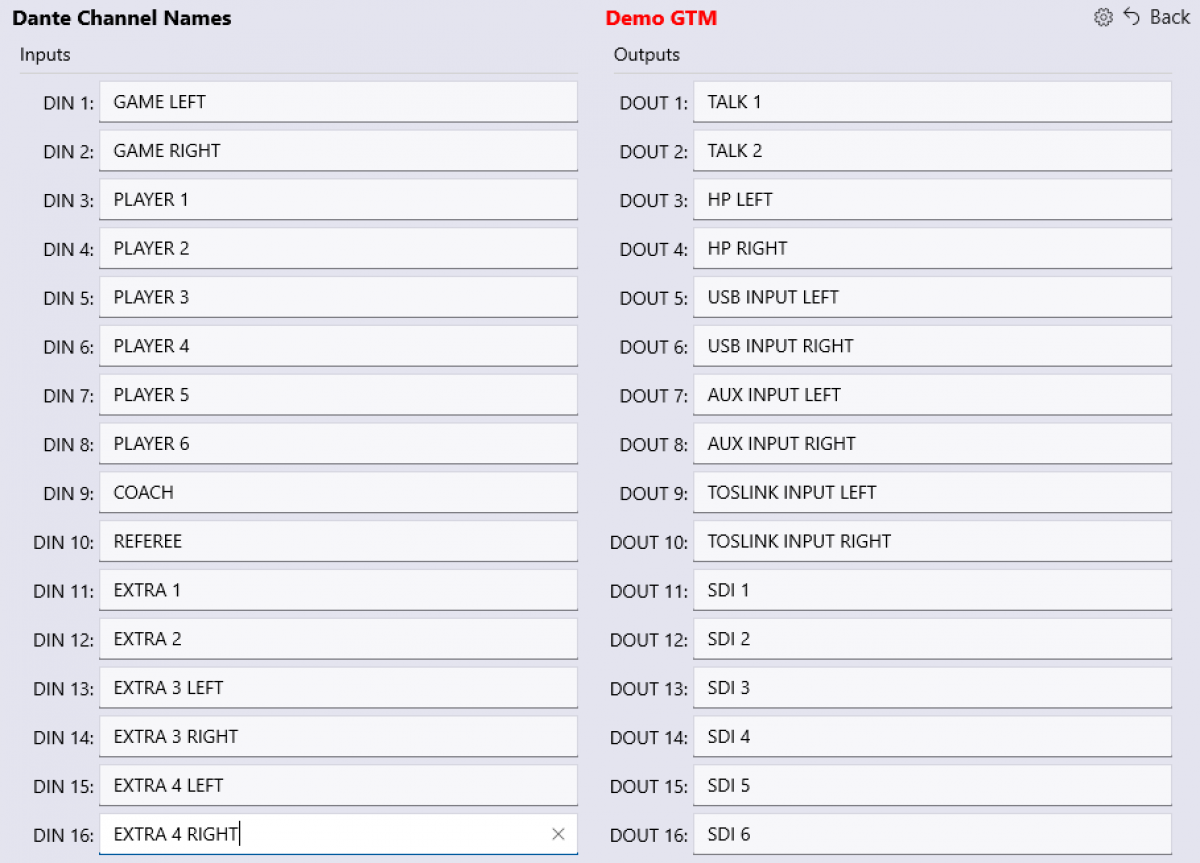Image resolution: width=1200 pixels, height=863 pixels.
Task: Edit the DIN 6 PLAYER 4 field
Action: (x=338, y=346)
